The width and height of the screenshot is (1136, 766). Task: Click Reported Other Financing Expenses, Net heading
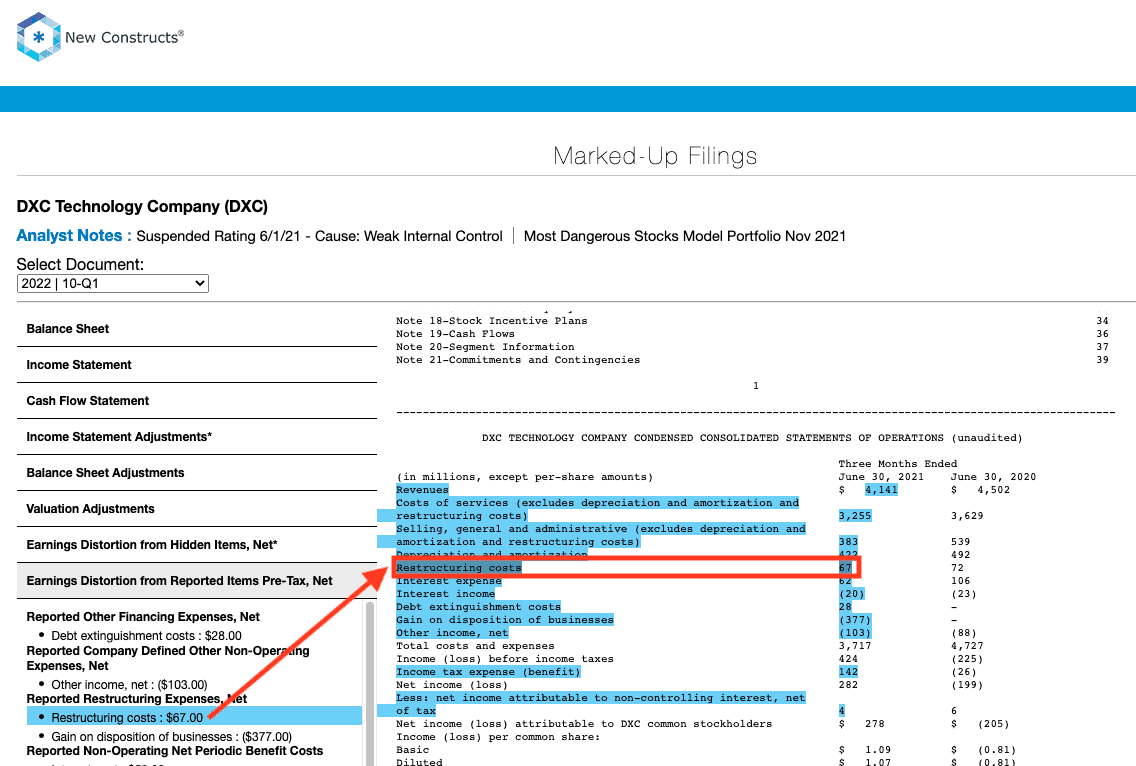[x=143, y=617]
